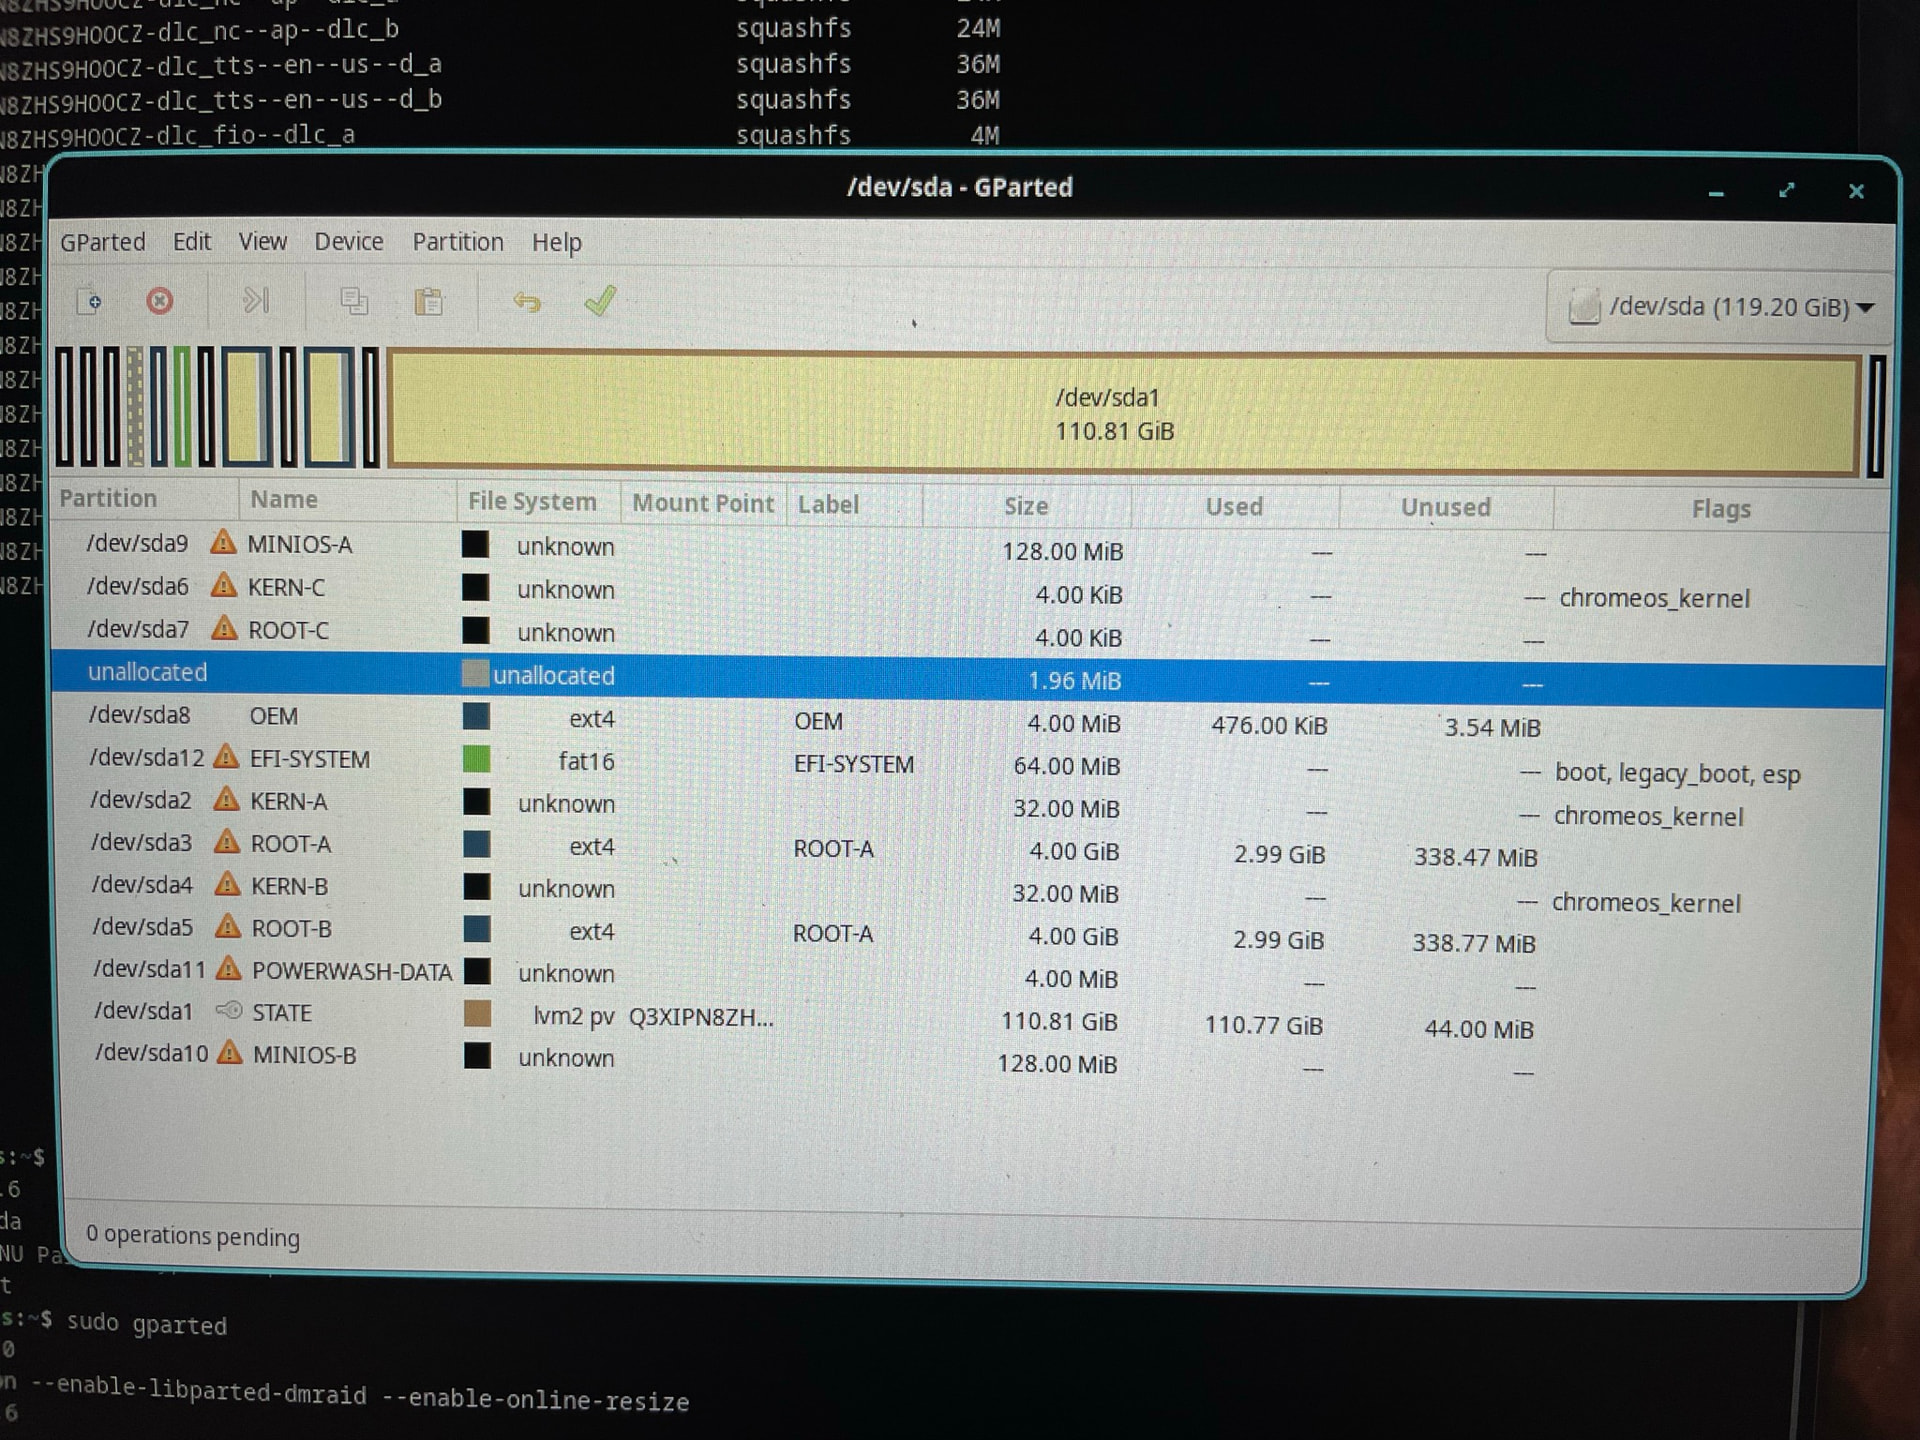The width and height of the screenshot is (1920, 1440).
Task: Click the key icon on /dev/sda1 row
Action: [x=230, y=1011]
